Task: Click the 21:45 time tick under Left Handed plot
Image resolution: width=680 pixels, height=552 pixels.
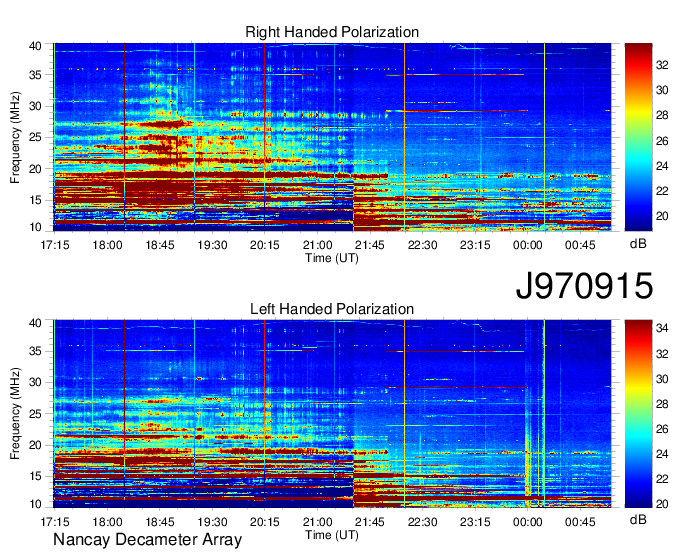Action: click(x=370, y=522)
